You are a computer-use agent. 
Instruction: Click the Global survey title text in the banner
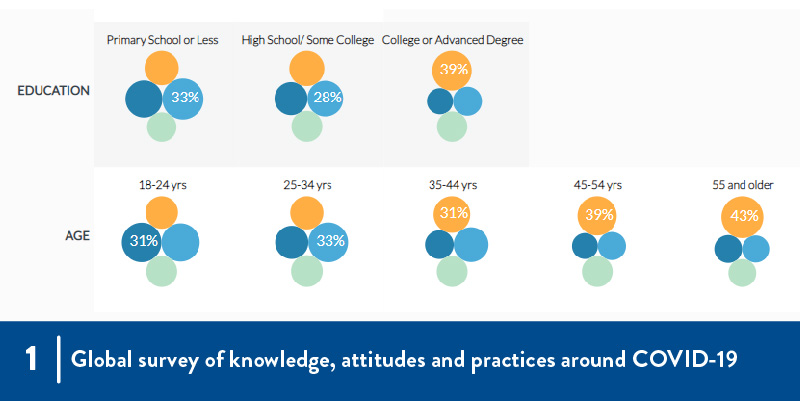[404, 360]
